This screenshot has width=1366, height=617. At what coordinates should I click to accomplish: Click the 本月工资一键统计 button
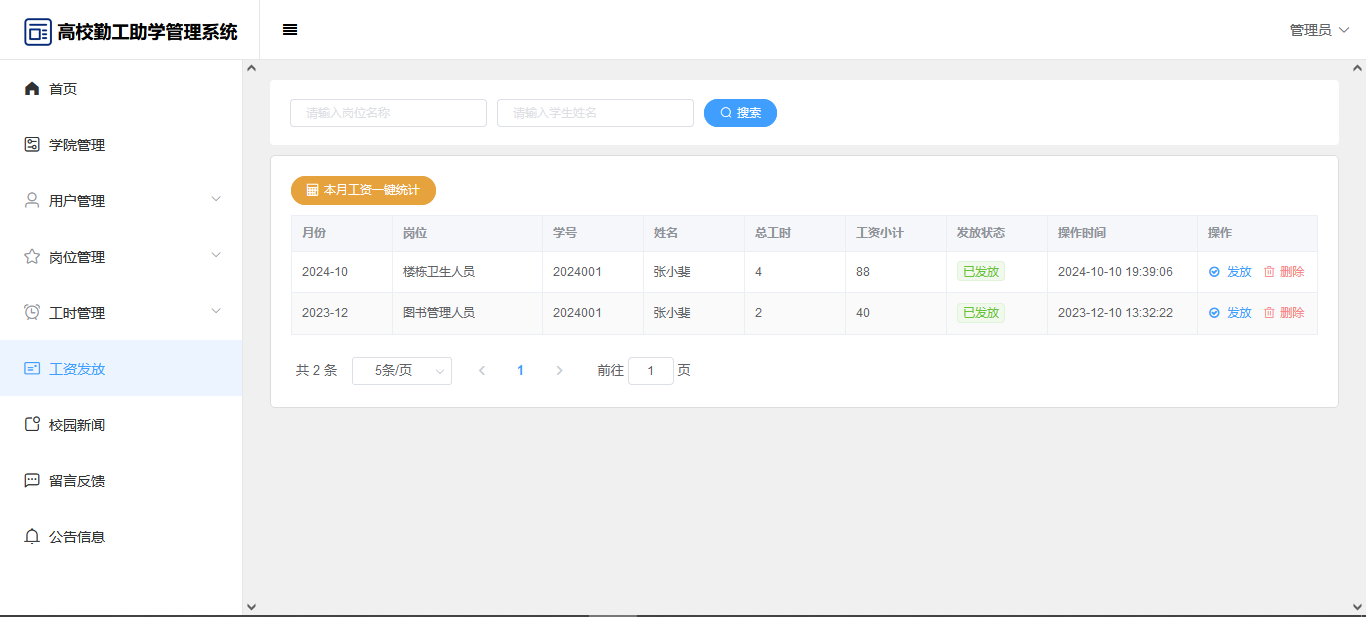click(363, 190)
